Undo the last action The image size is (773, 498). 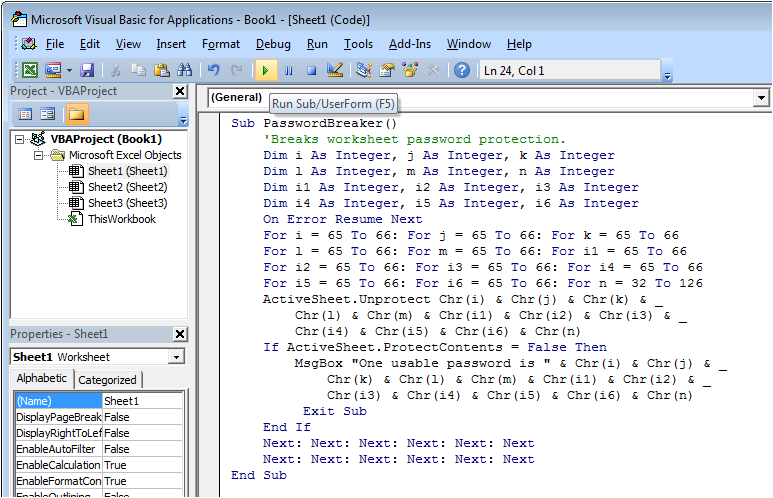(x=213, y=70)
